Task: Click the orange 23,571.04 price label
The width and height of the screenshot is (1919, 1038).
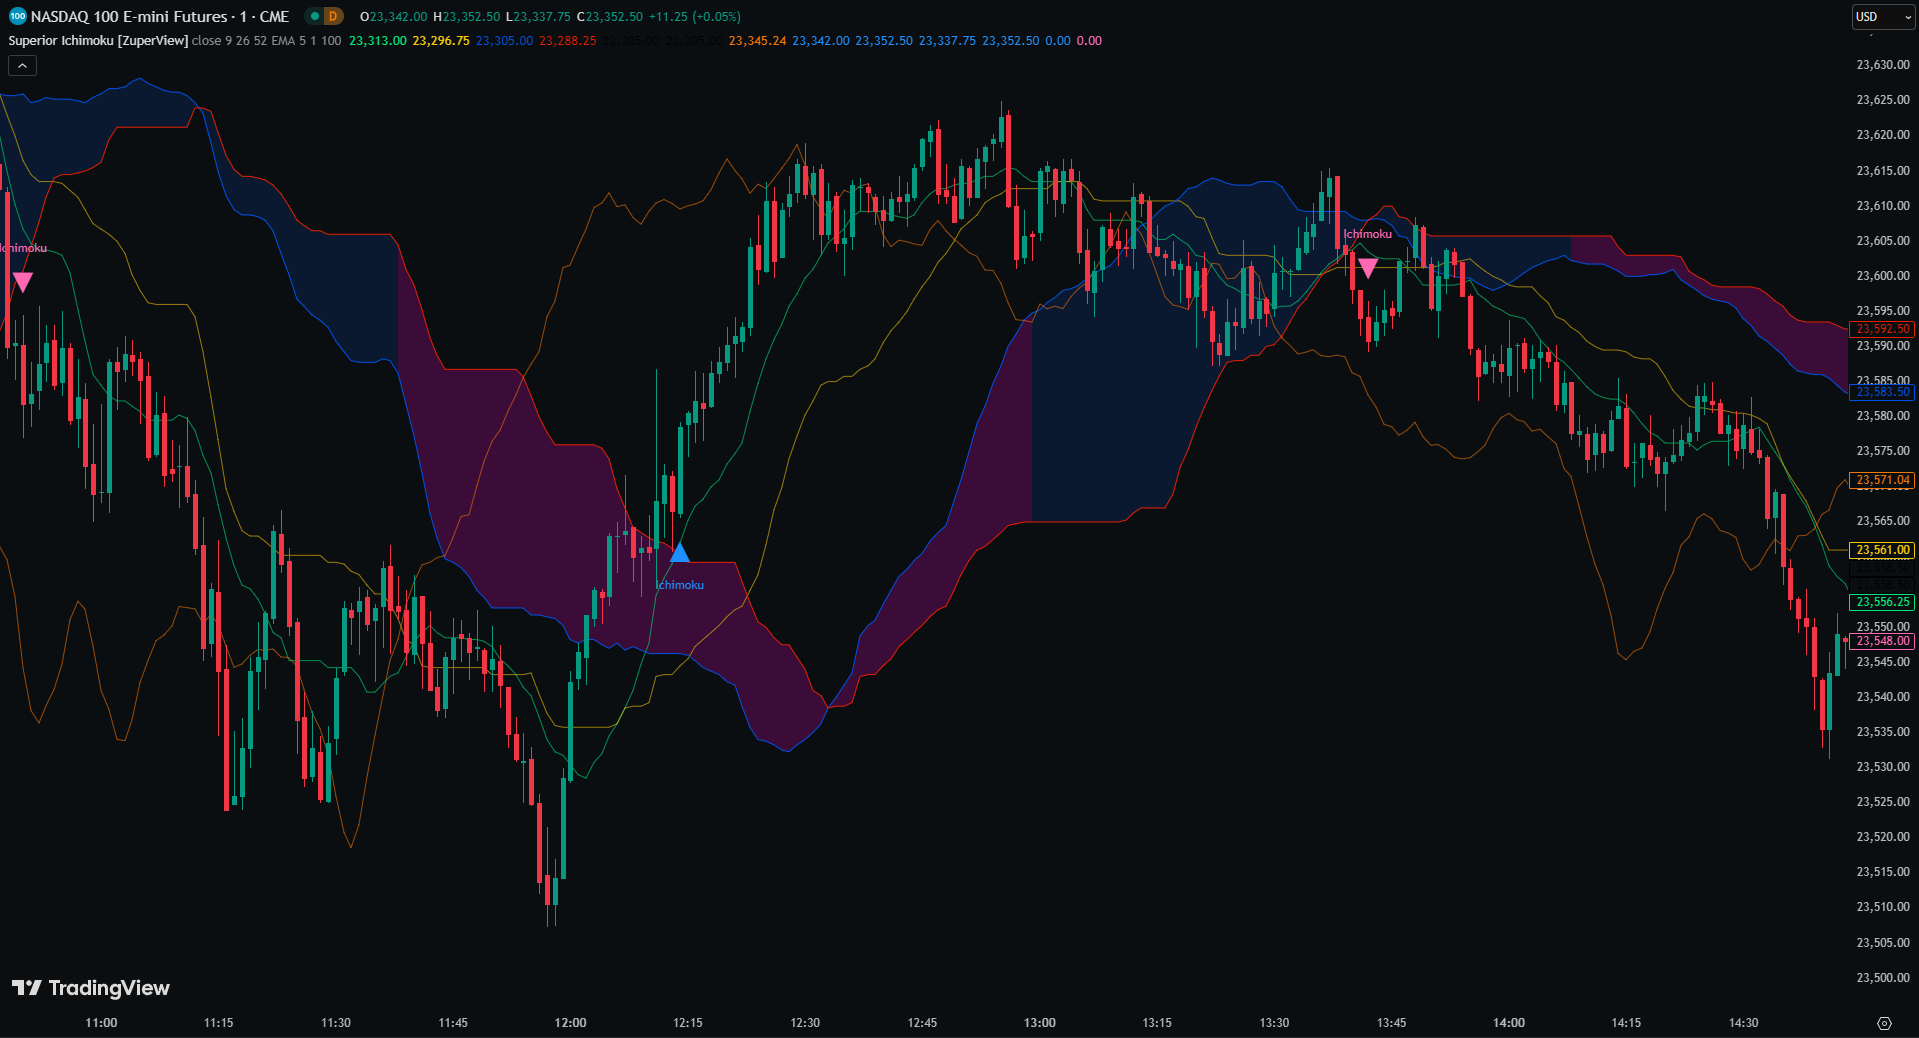Action: pos(1882,480)
